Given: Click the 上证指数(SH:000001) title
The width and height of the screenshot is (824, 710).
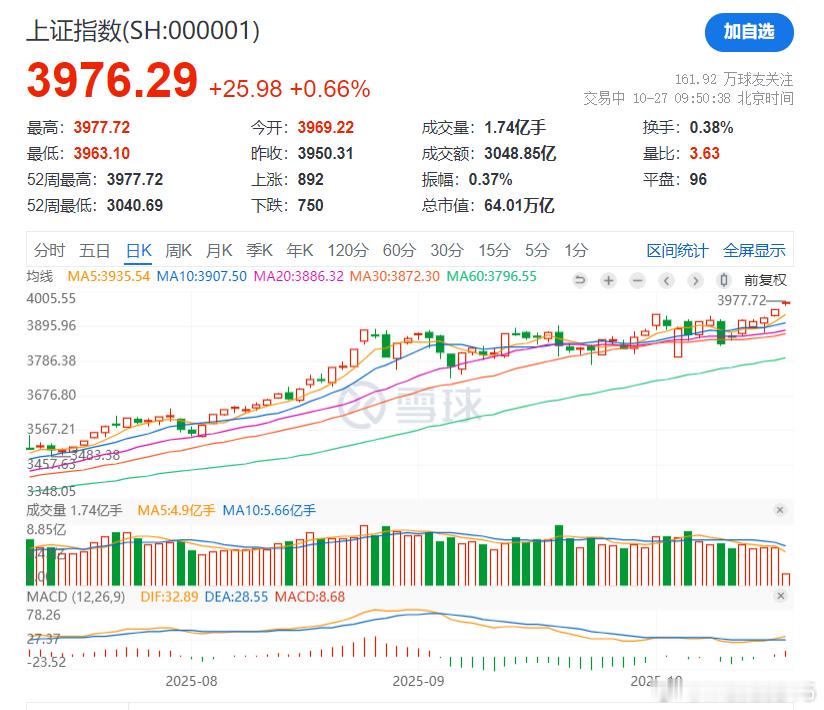Looking at the screenshot, I should [143, 30].
